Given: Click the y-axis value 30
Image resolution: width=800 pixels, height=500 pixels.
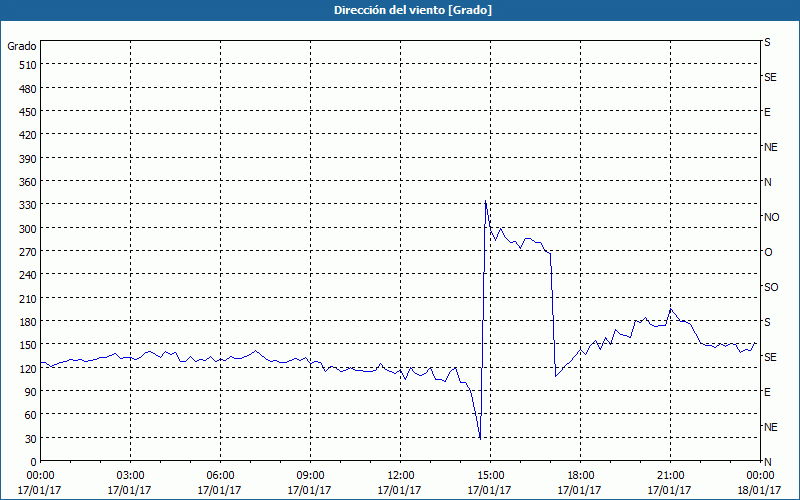Looking at the screenshot, I should coord(31,439).
